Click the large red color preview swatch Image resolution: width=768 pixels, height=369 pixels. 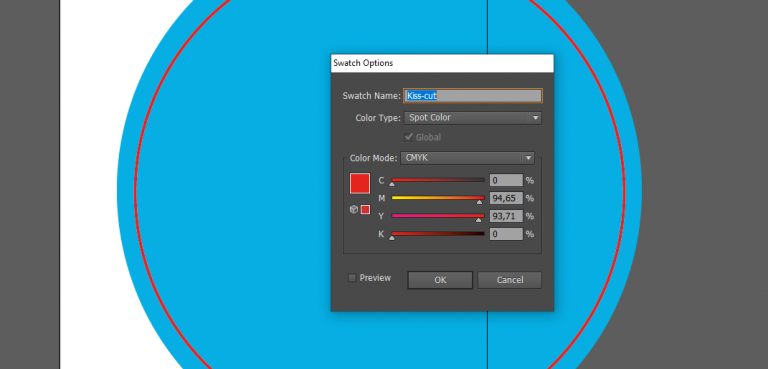(360, 183)
